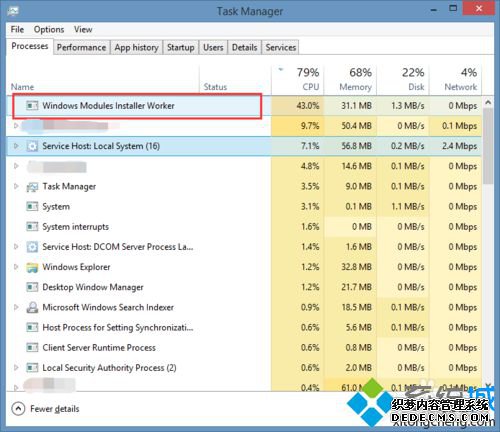Click the Task Manager process icon

pos(32,187)
